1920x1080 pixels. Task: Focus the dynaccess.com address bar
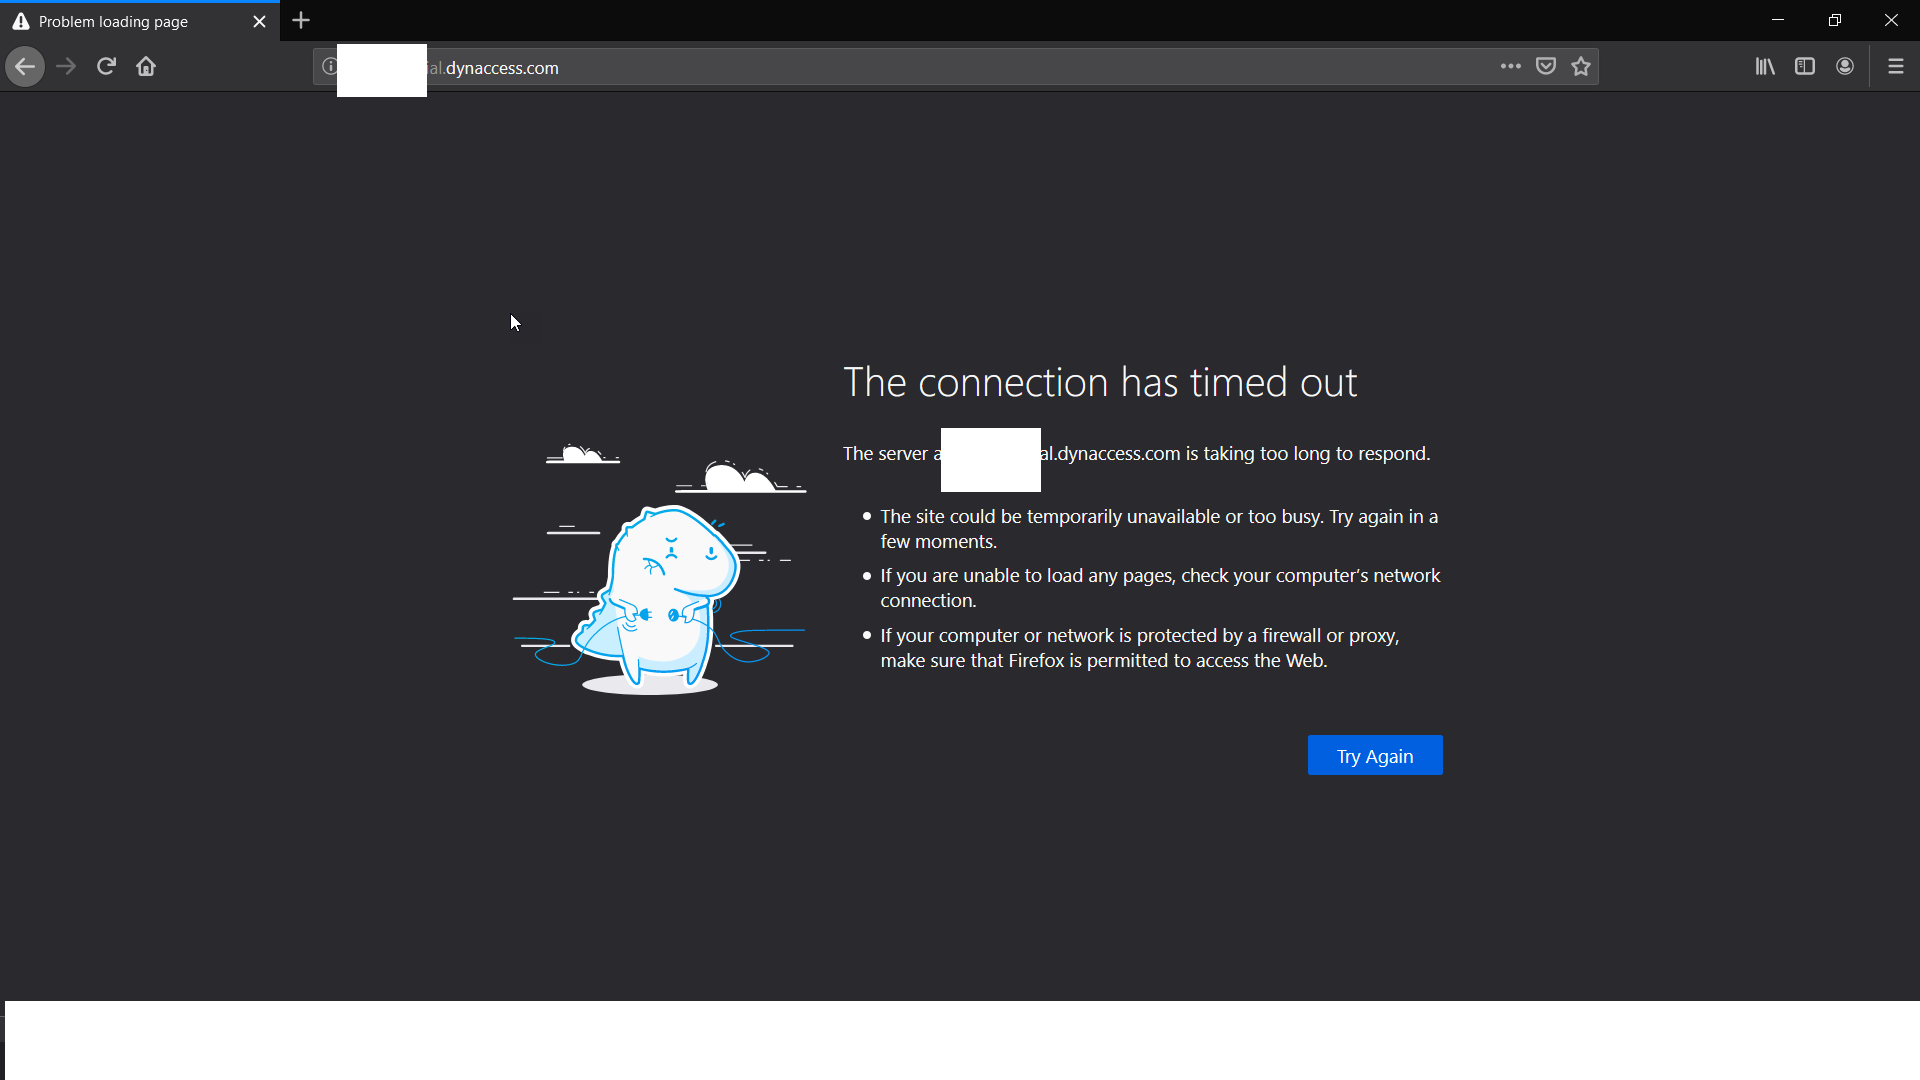pos(900,67)
